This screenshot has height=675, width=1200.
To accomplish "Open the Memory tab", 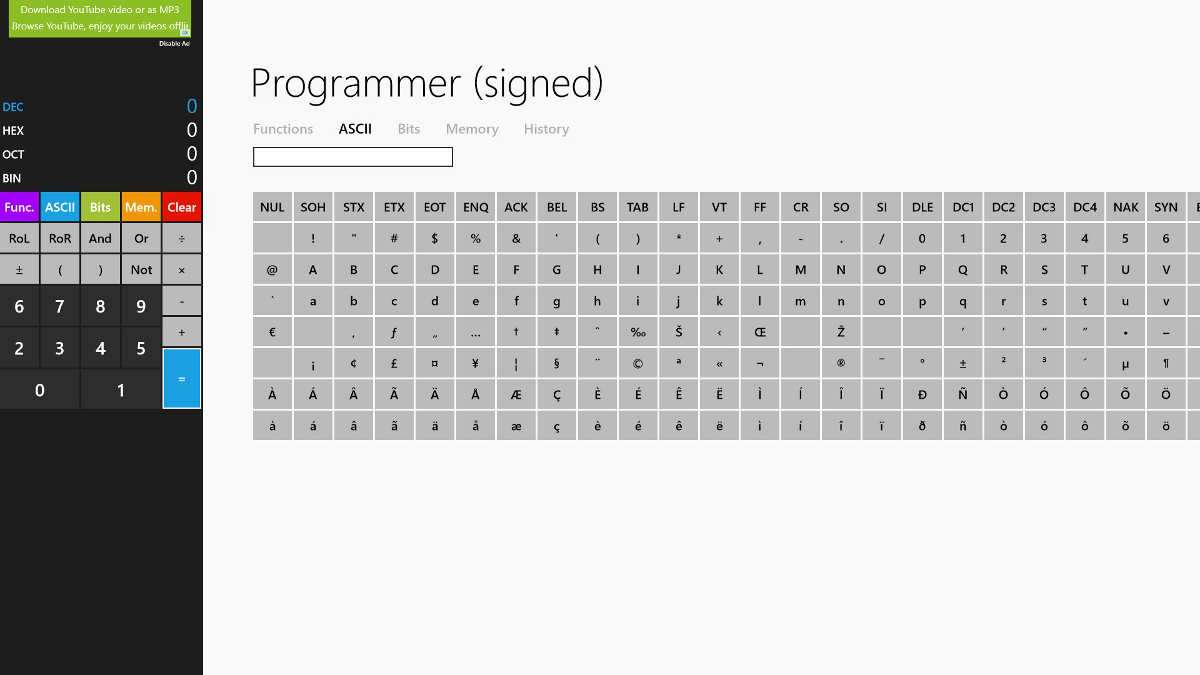I will (x=472, y=129).
